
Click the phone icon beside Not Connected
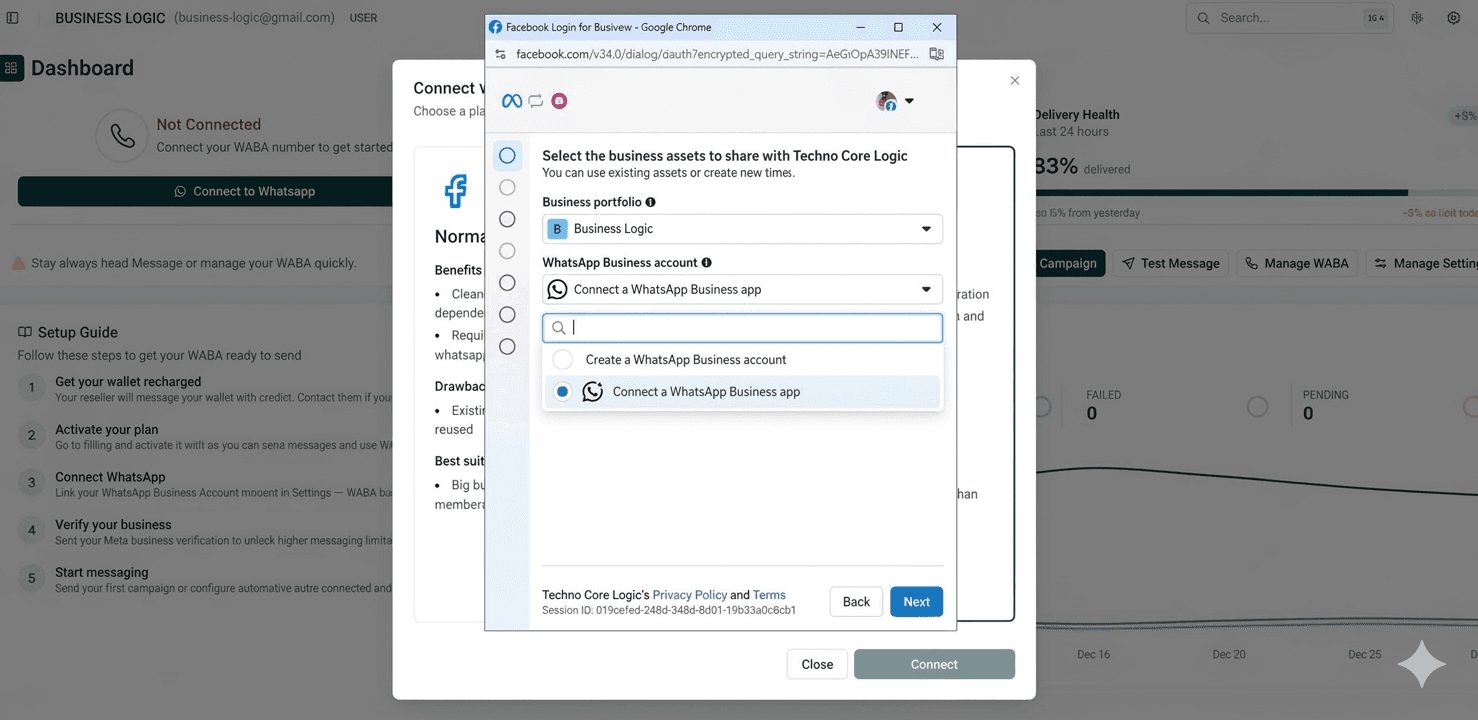click(123, 136)
